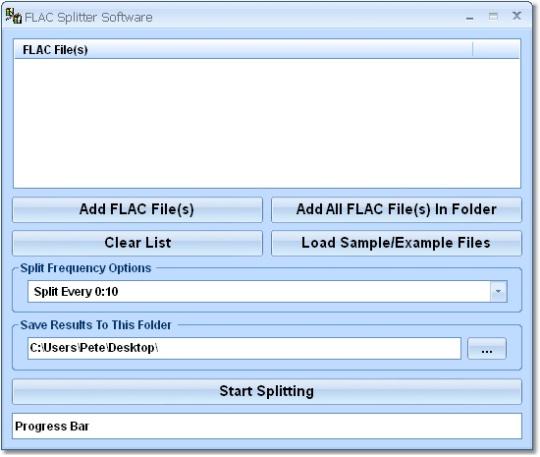Screen dimensions: 540x457
Task: Close the FLAC Splitter Software window
Action: tap(517, 16)
